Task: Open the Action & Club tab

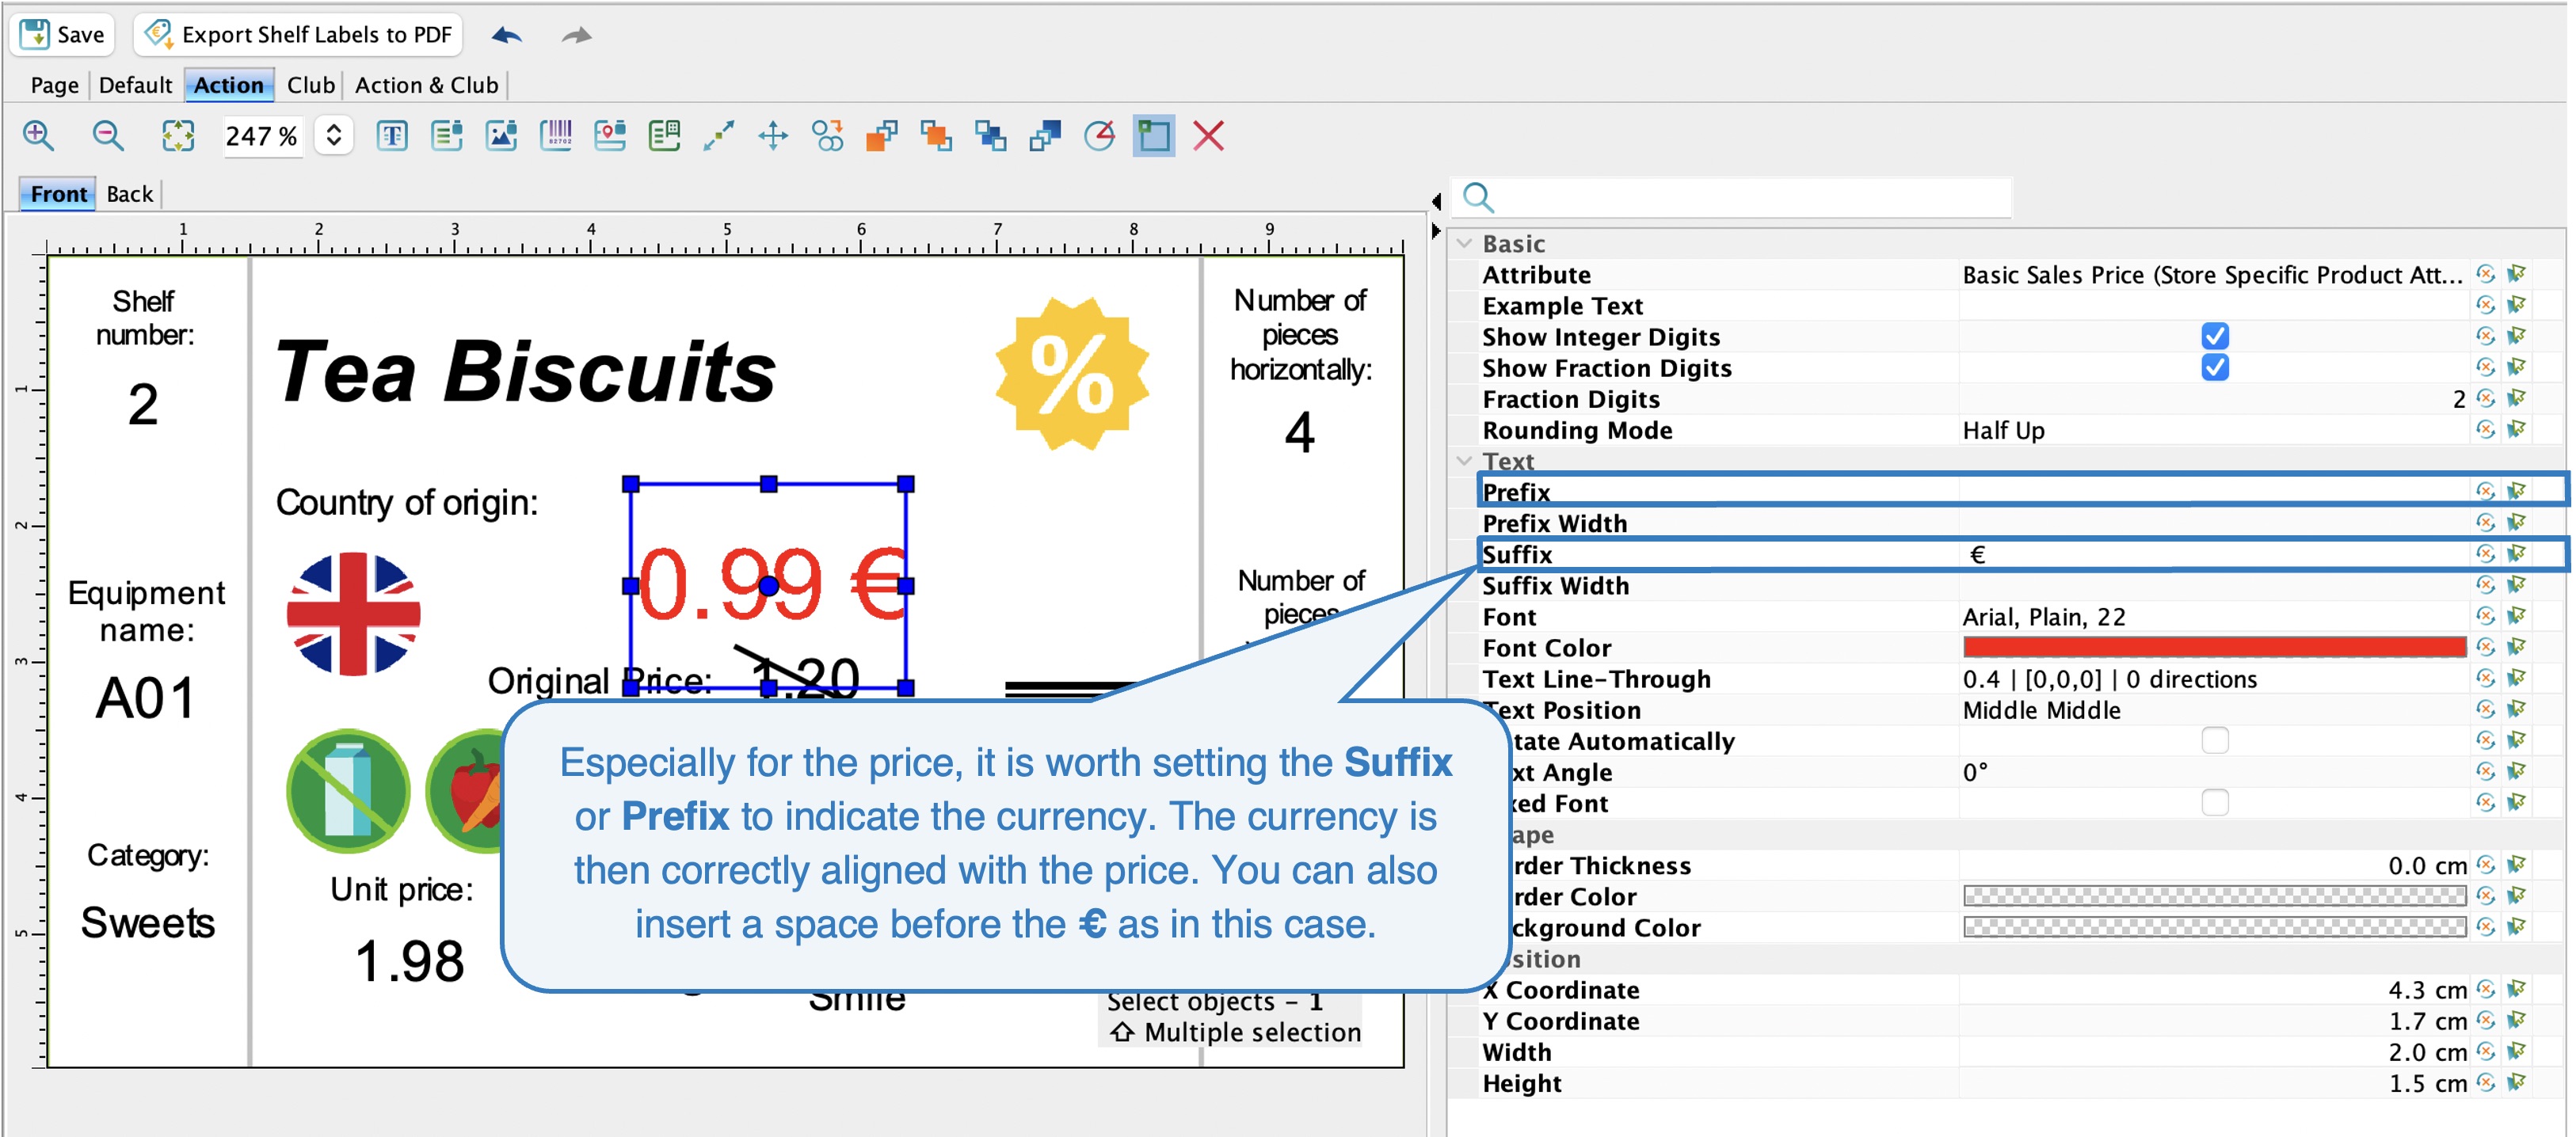Action: (x=426, y=85)
